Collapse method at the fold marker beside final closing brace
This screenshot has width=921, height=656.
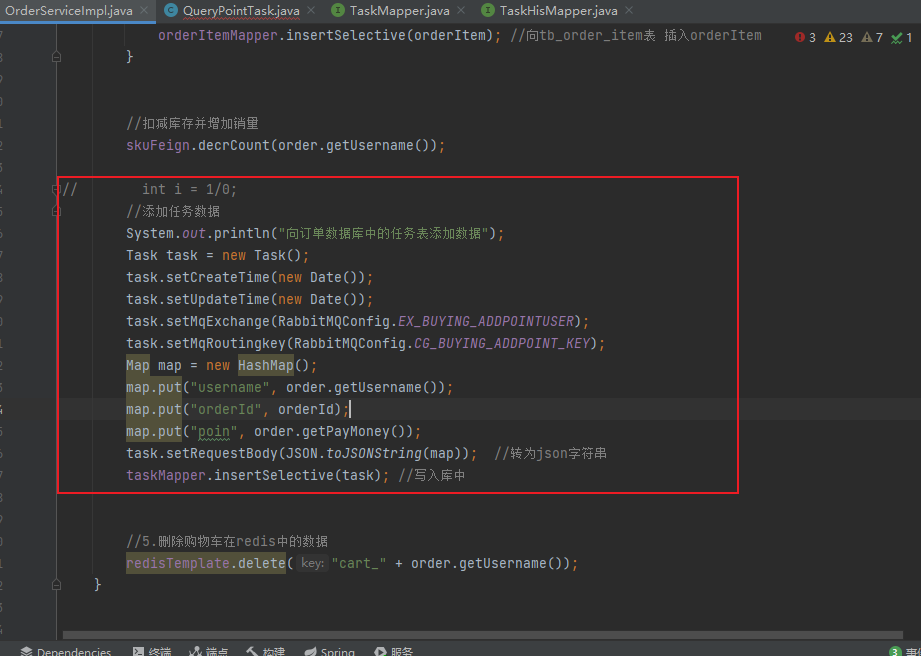click(56, 586)
